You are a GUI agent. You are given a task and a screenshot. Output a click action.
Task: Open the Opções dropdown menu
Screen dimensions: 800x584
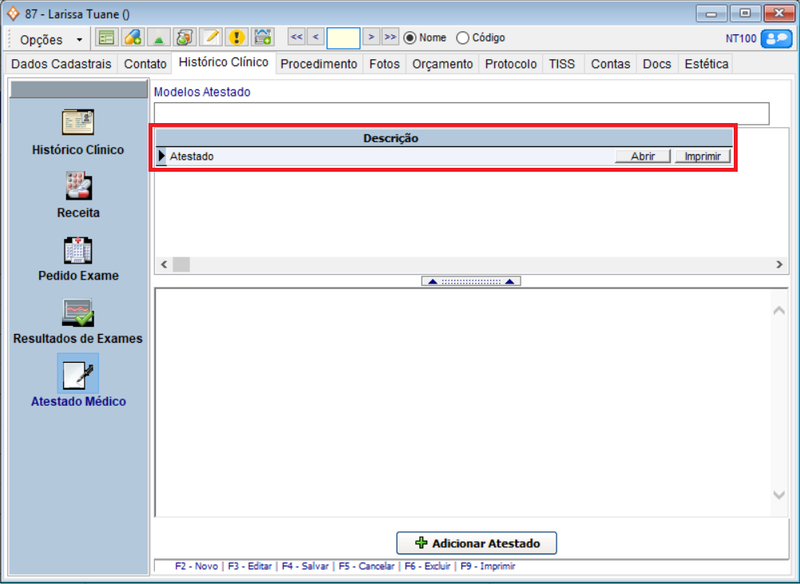pyautogui.click(x=51, y=39)
